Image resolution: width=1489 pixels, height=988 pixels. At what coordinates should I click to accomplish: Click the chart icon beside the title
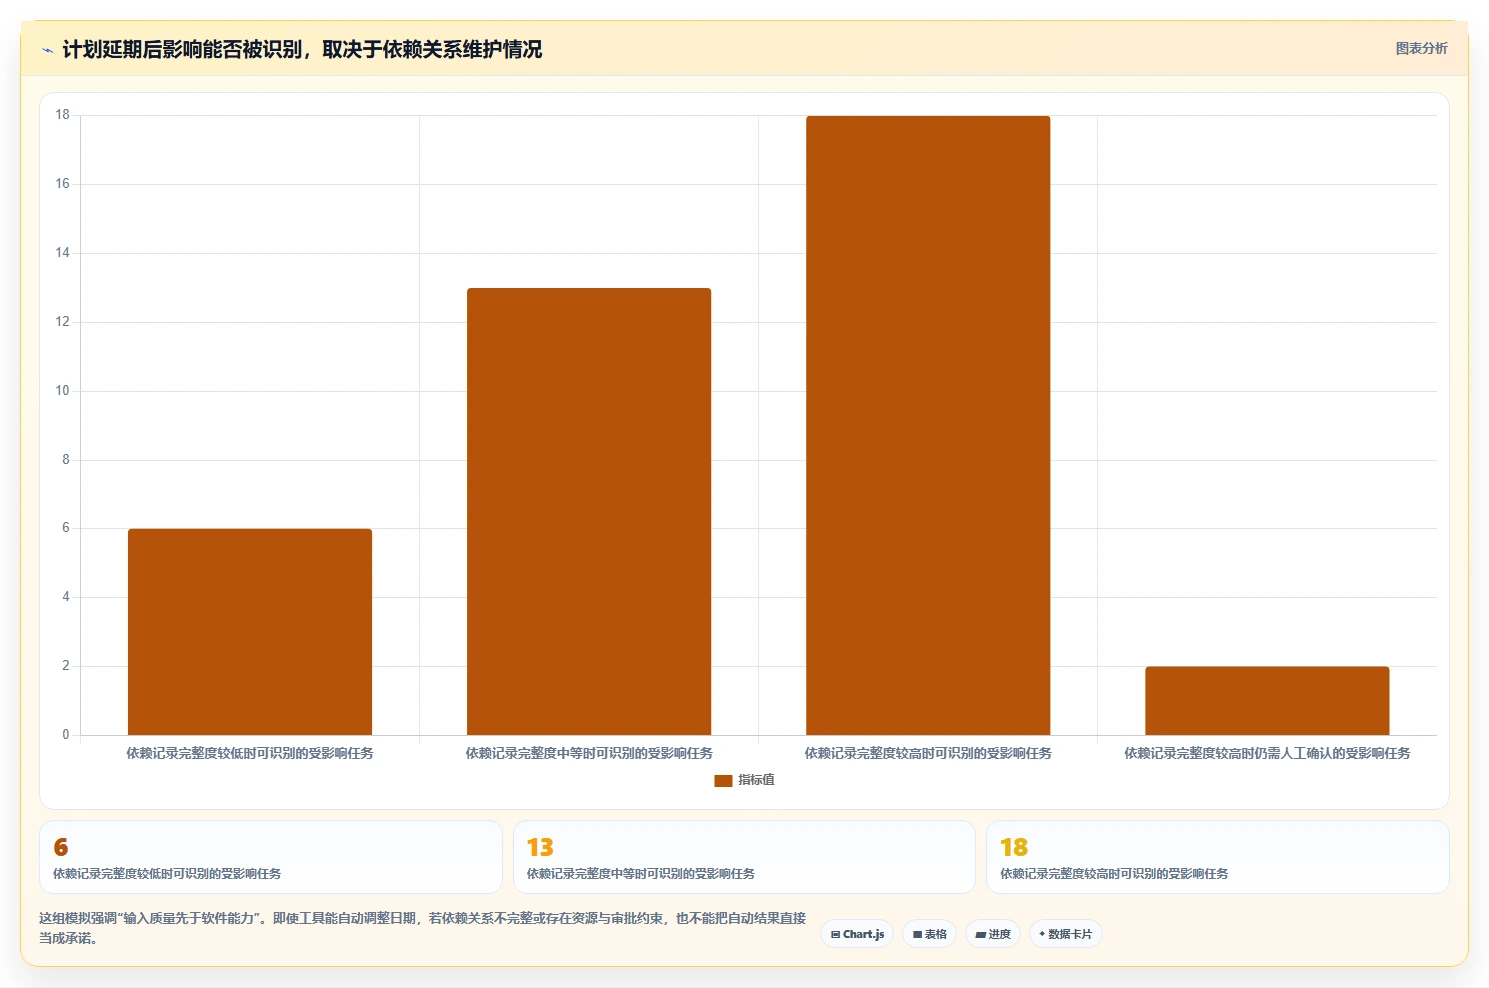pyautogui.click(x=47, y=50)
